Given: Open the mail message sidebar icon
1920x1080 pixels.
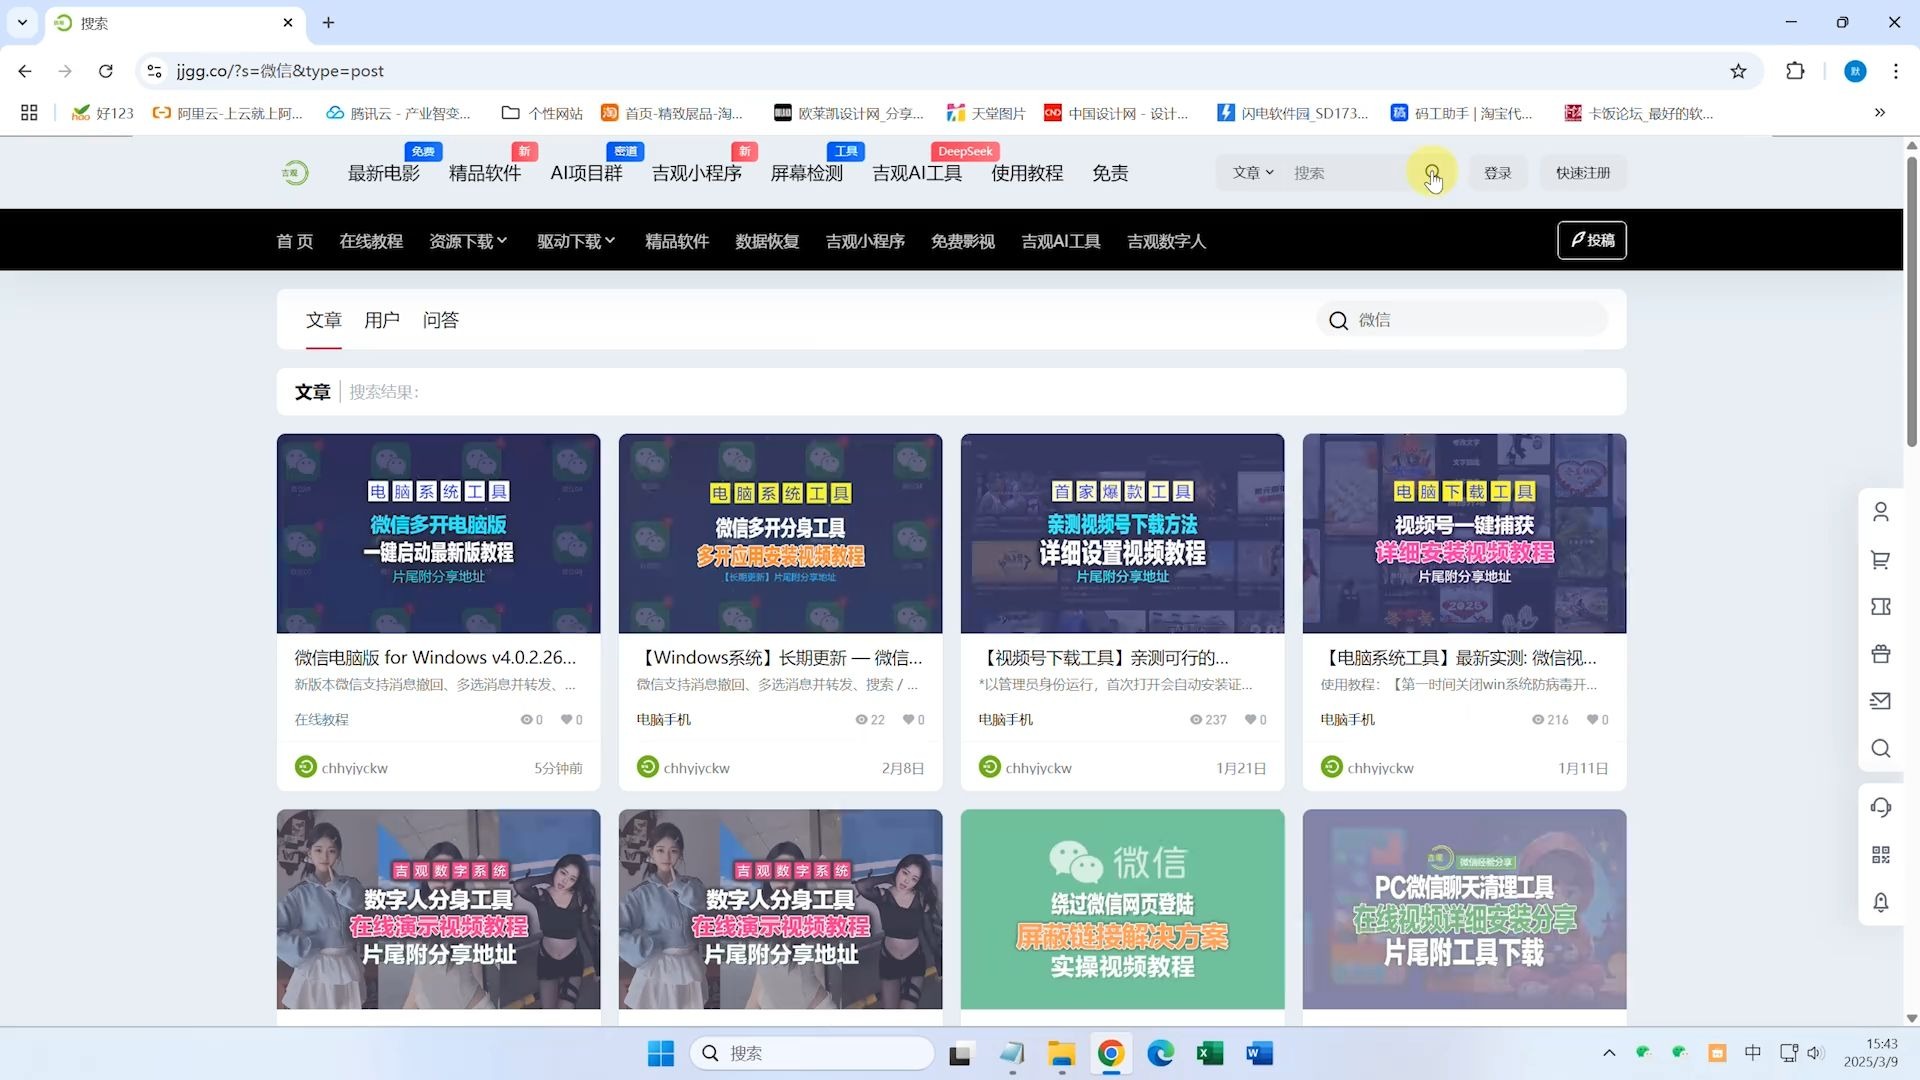Looking at the screenshot, I should (x=1880, y=701).
